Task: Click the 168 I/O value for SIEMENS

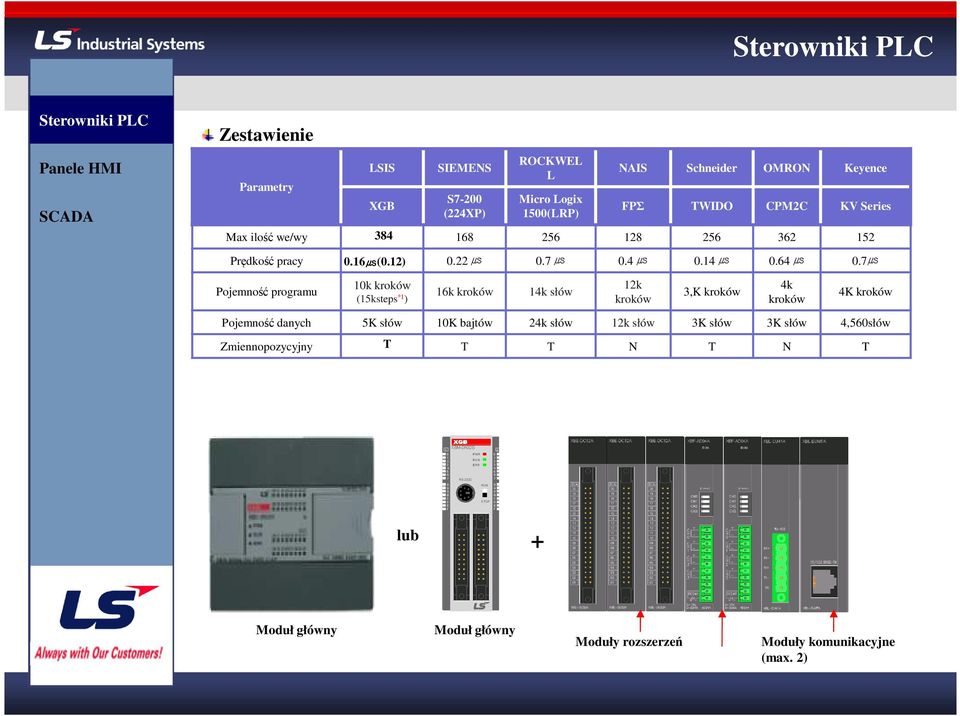Action: pos(464,237)
